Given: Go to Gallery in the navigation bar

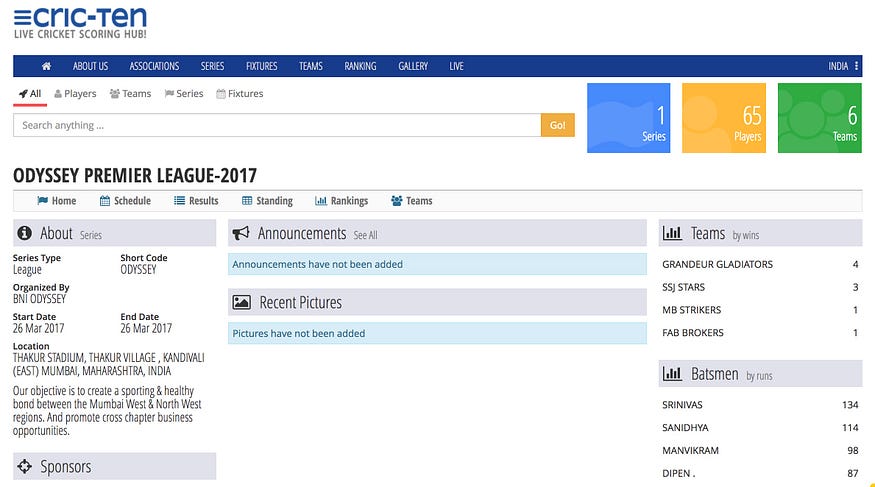Looking at the screenshot, I should tap(413, 66).
